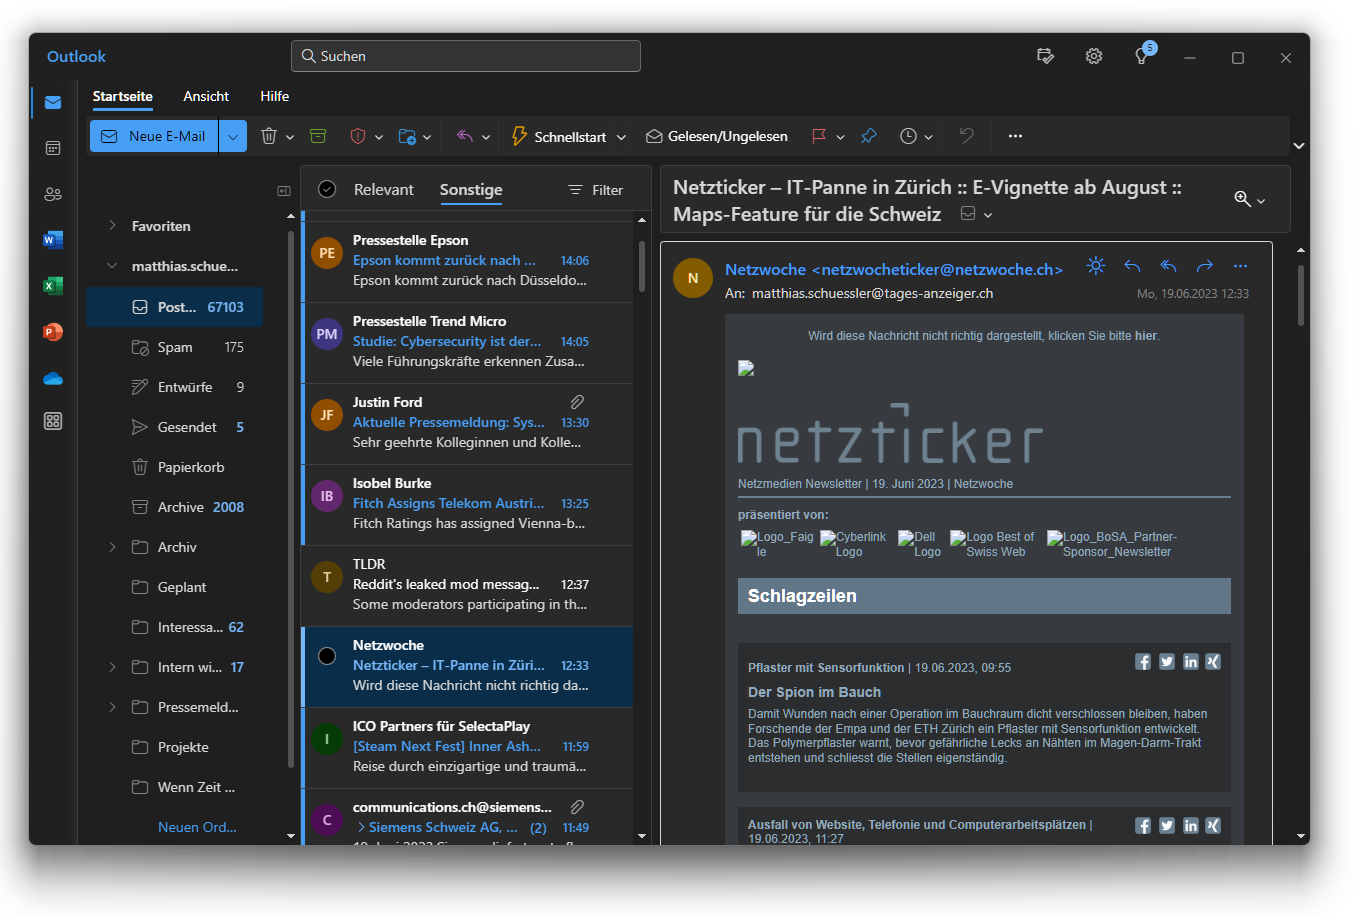Viewport: 1360px width, 916px height.
Task: Click the Snooze clock icon
Action: click(908, 136)
